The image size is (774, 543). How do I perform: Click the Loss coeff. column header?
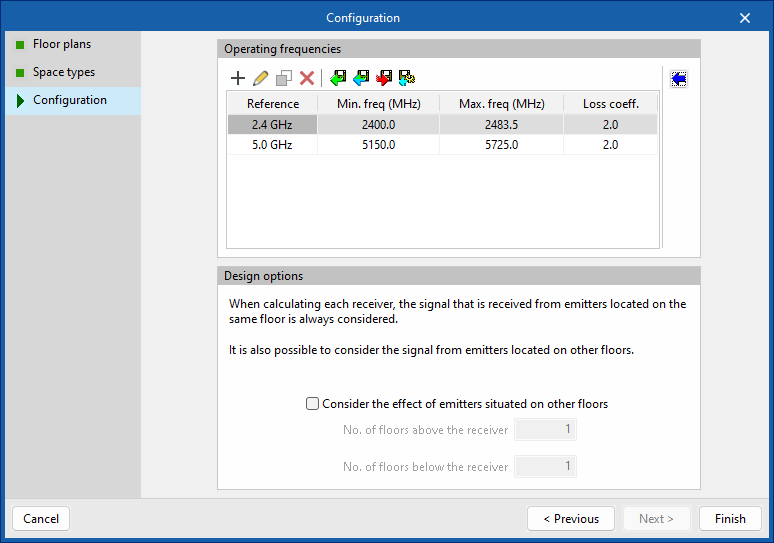pos(611,104)
